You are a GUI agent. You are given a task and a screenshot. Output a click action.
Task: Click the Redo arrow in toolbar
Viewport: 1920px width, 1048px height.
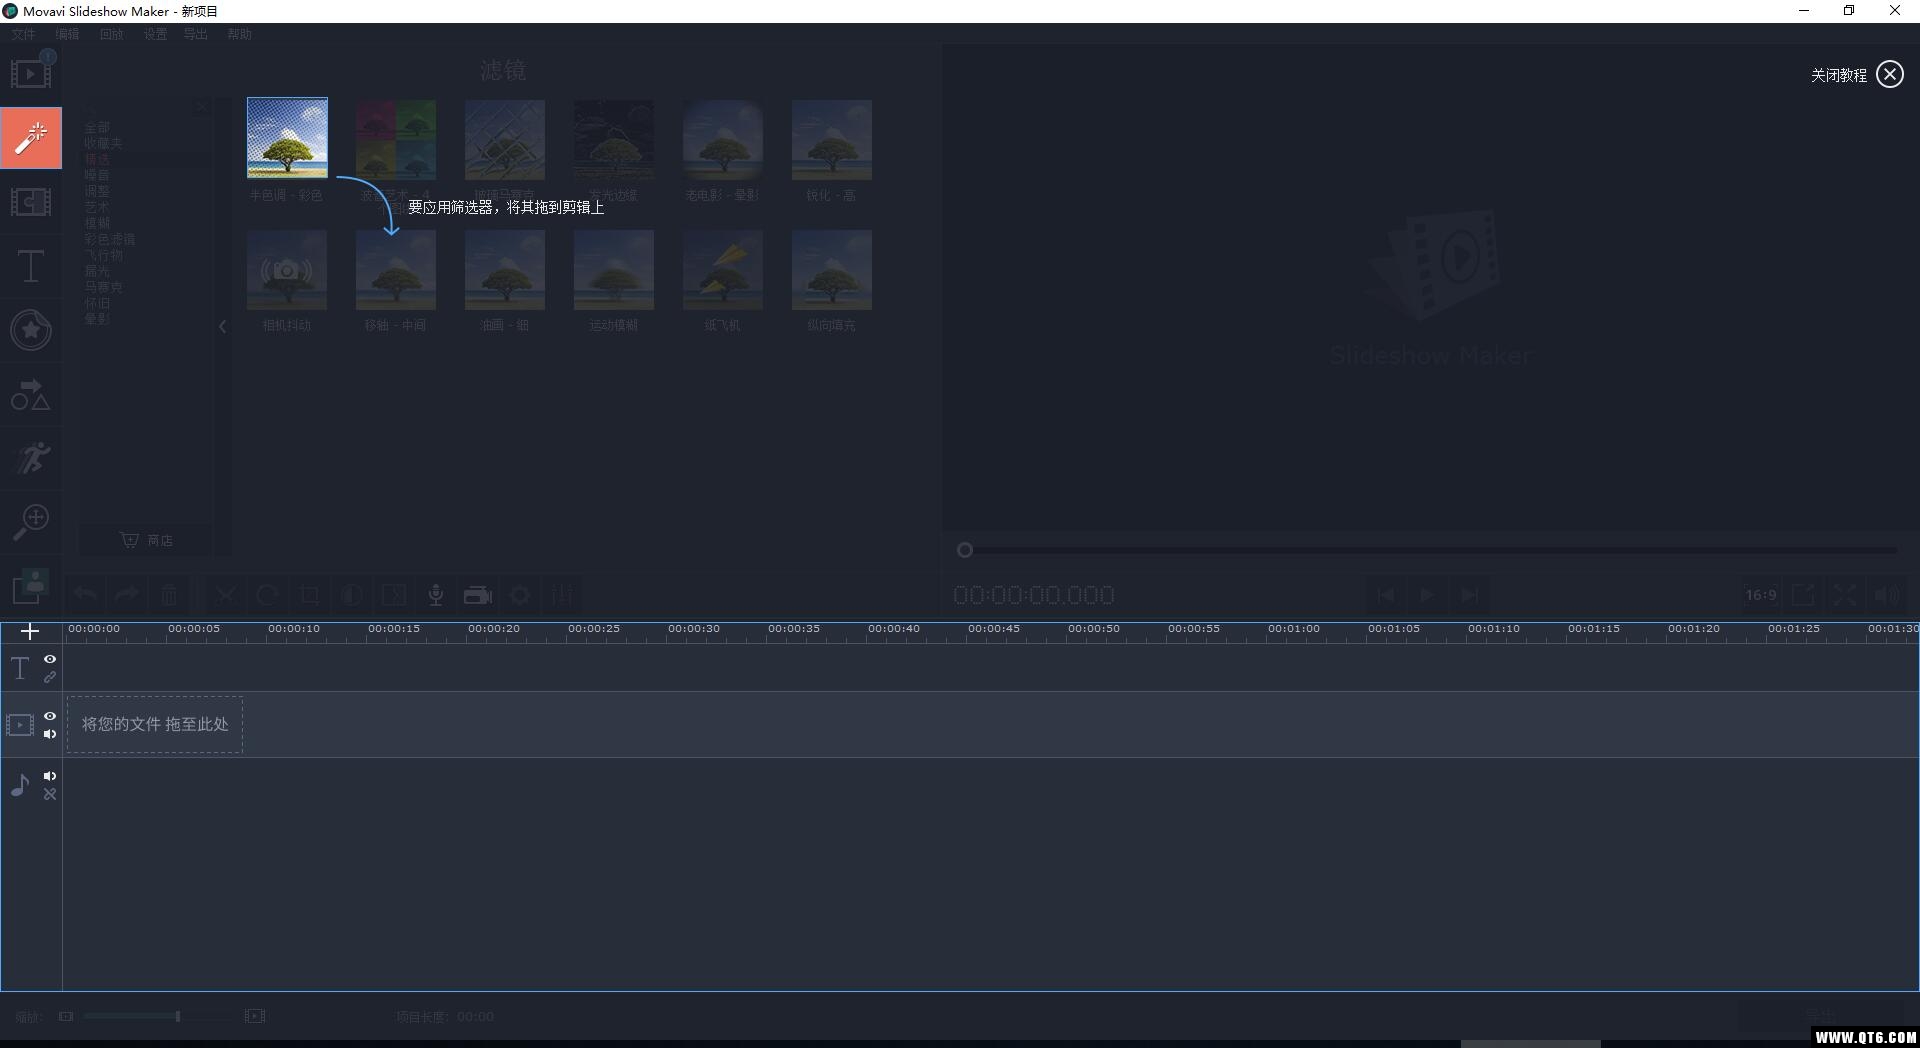click(127, 595)
